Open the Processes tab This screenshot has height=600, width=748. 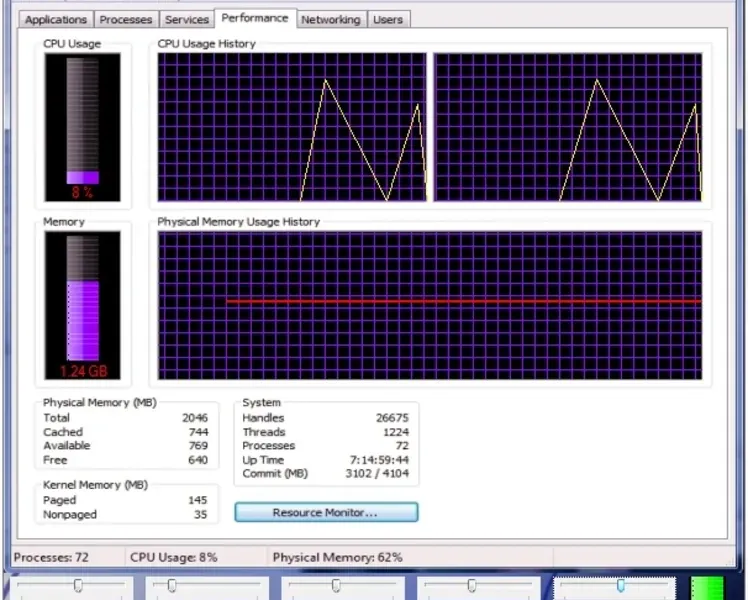[x=127, y=19]
